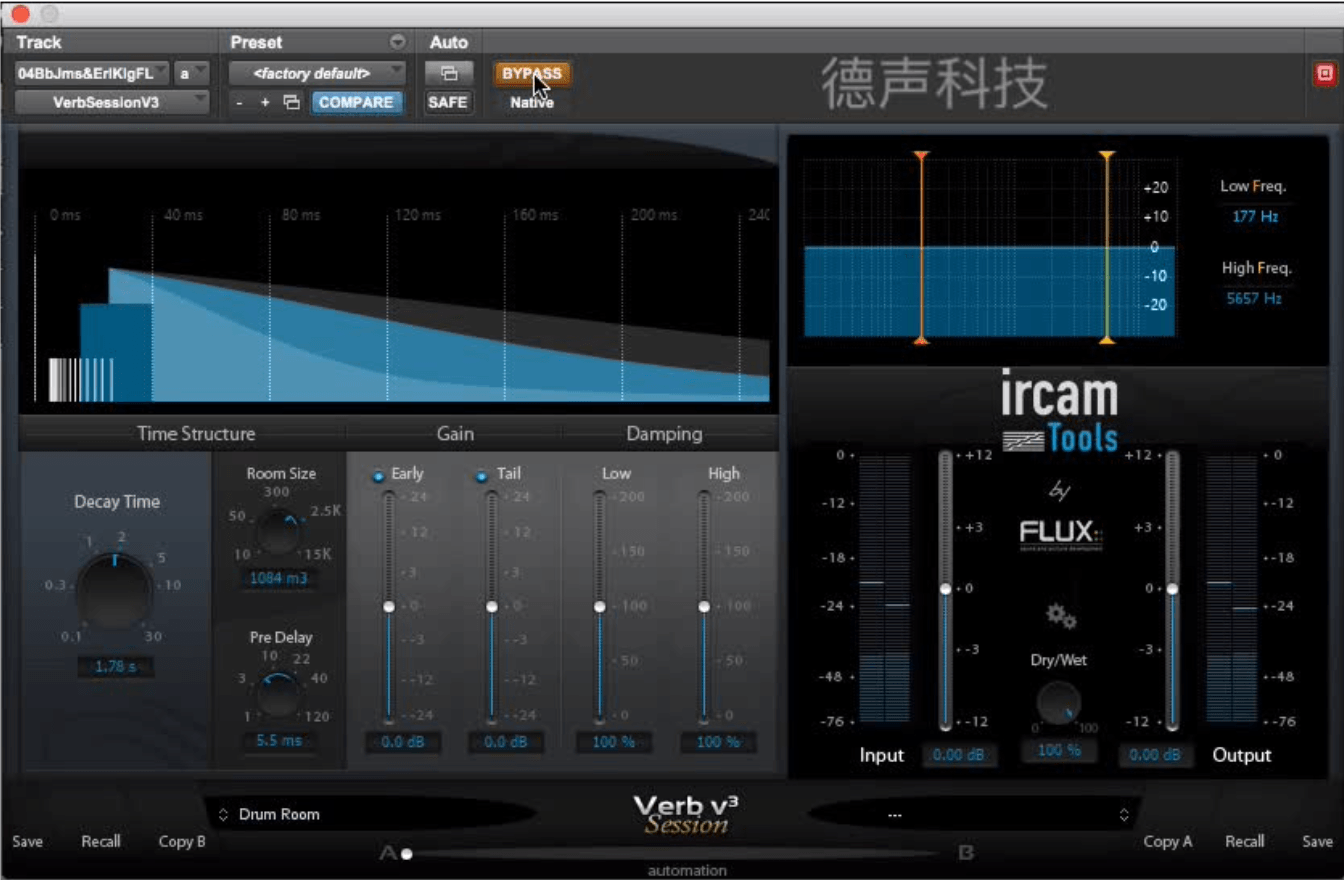Open the gears settings icon

1061,617
